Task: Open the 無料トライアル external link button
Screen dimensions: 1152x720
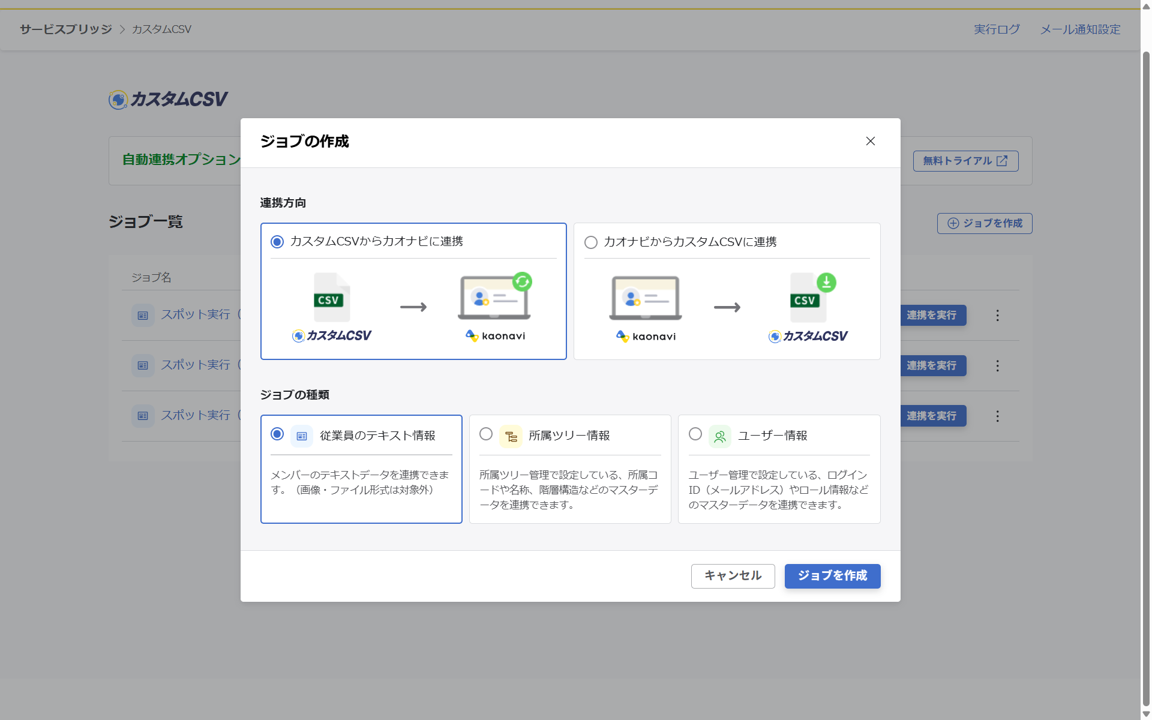Action: [x=965, y=161]
